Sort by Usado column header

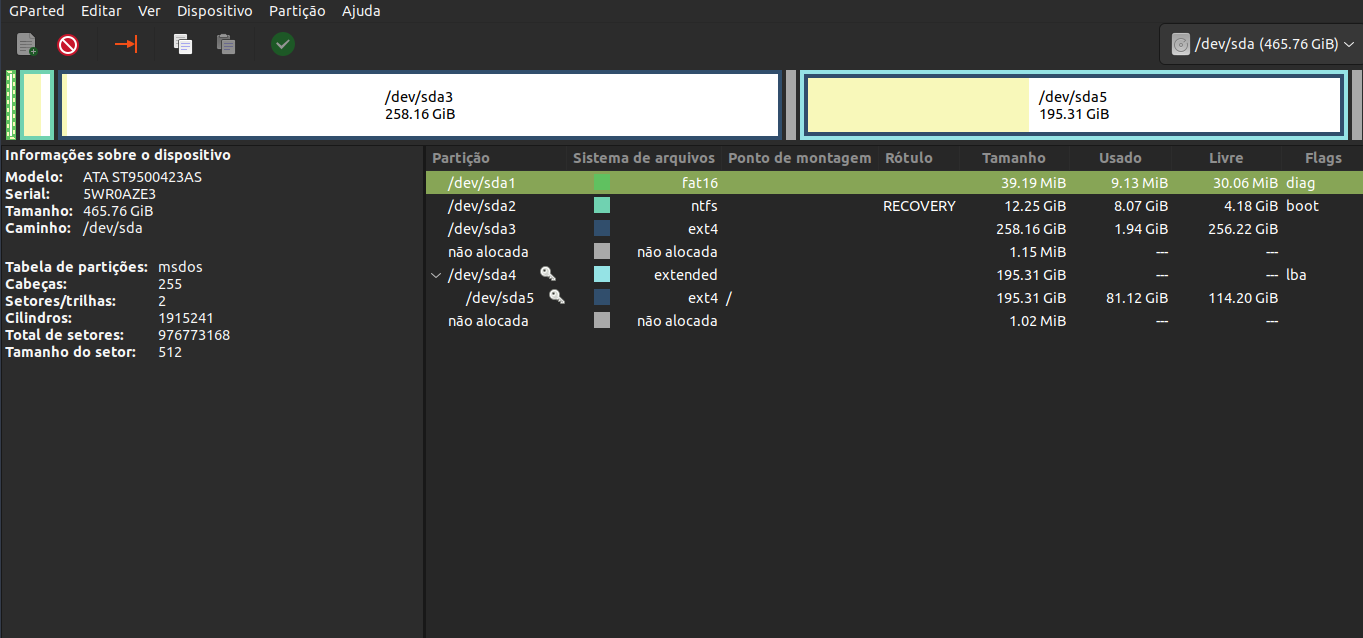click(1120, 158)
